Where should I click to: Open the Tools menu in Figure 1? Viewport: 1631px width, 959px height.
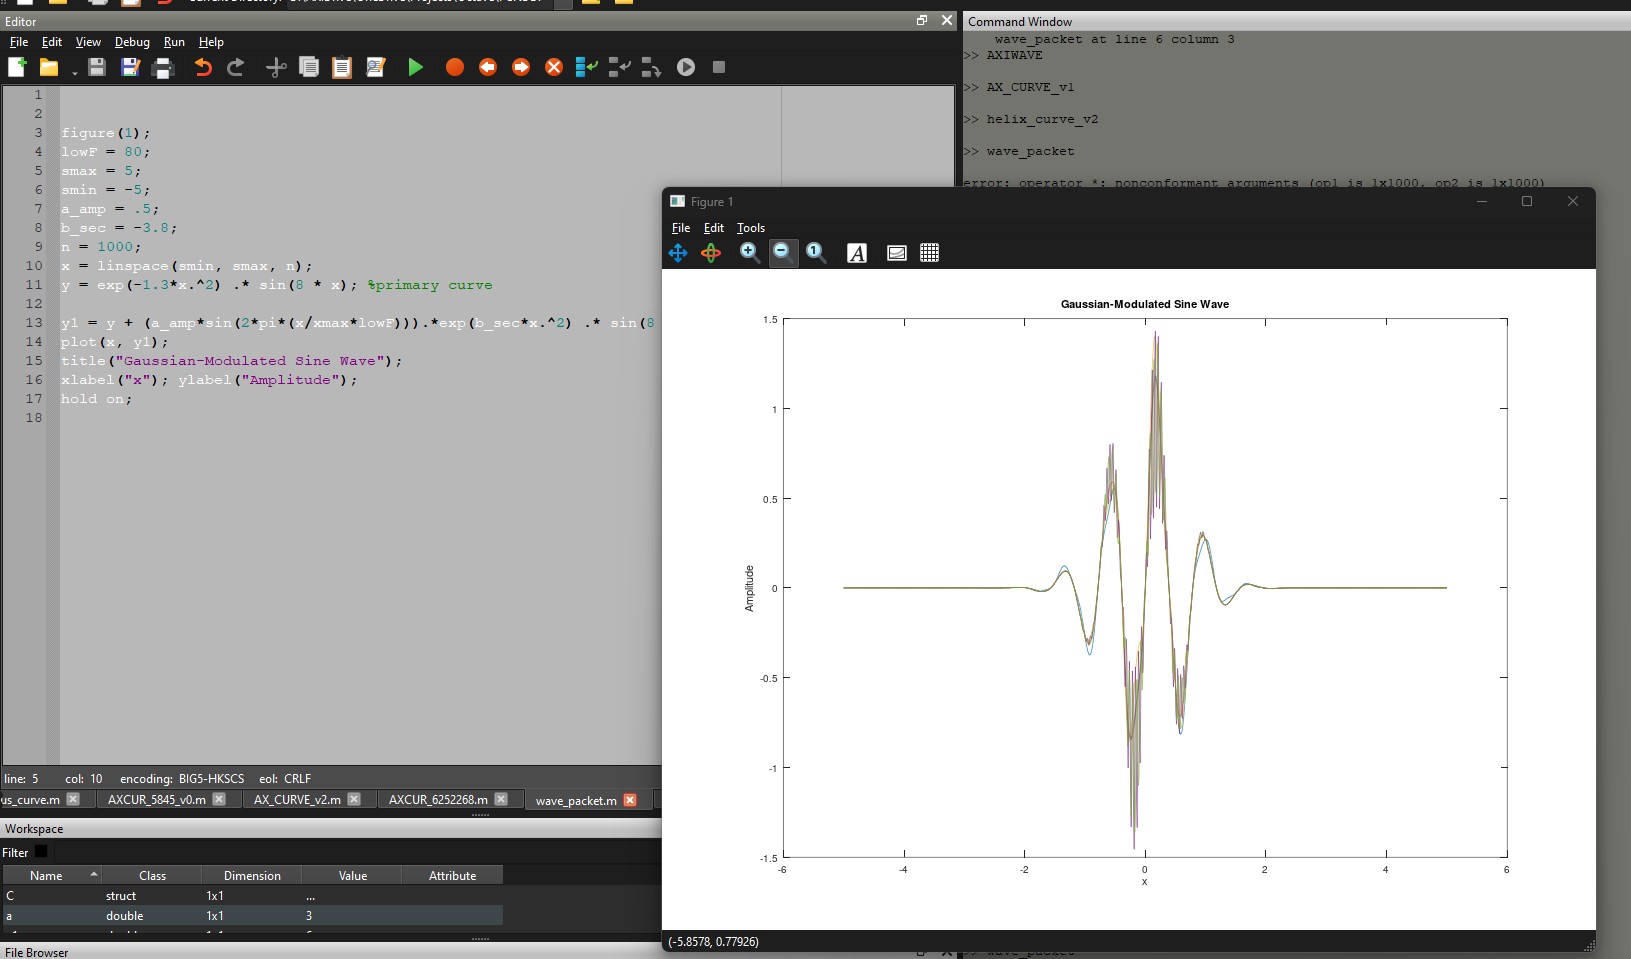(750, 228)
